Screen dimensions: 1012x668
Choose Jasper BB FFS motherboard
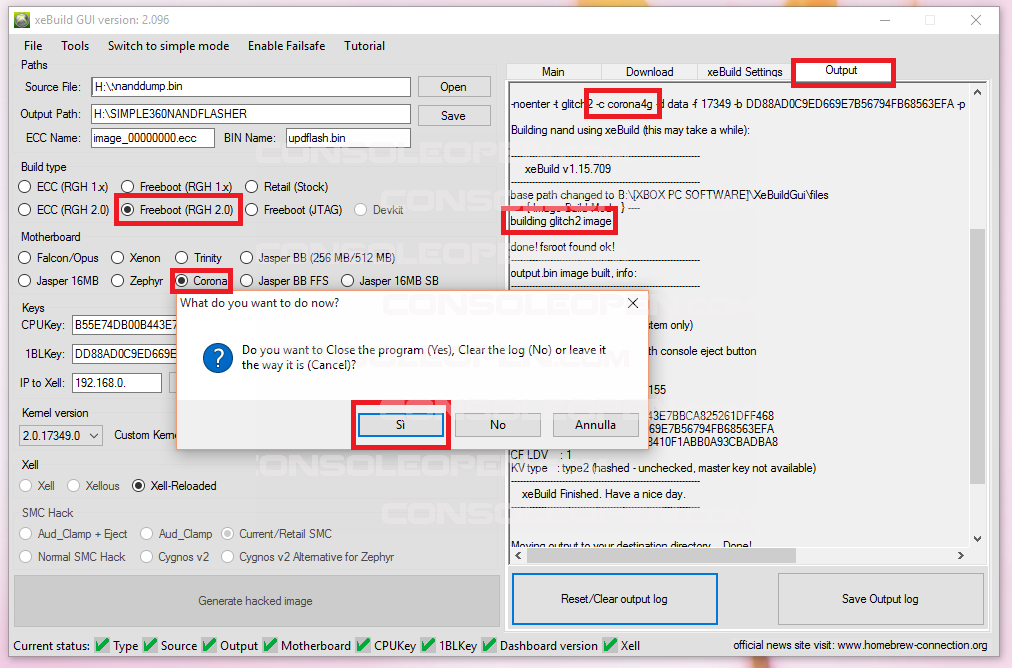point(247,281)
